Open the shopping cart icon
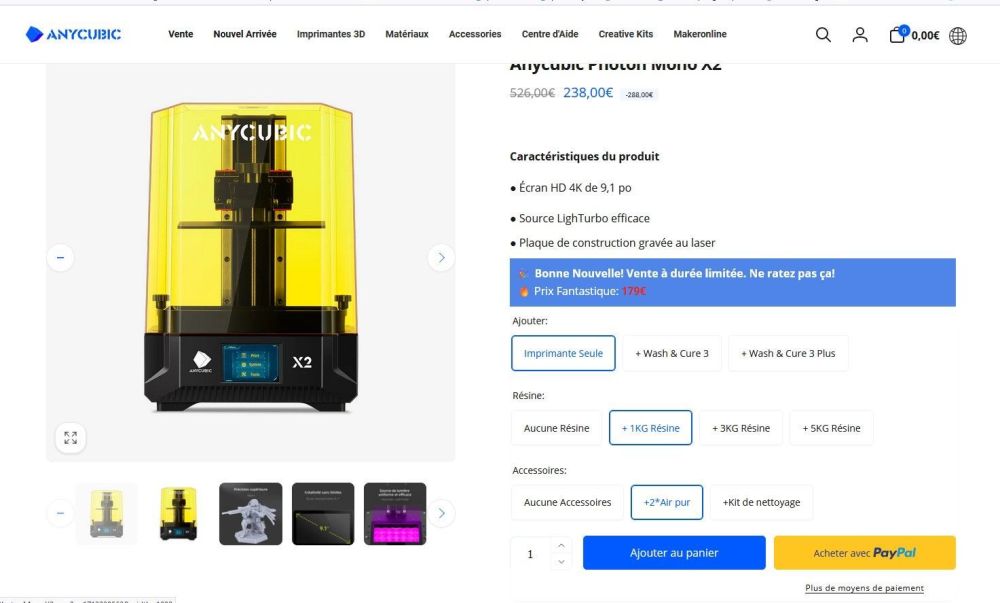 click(898, 34)
